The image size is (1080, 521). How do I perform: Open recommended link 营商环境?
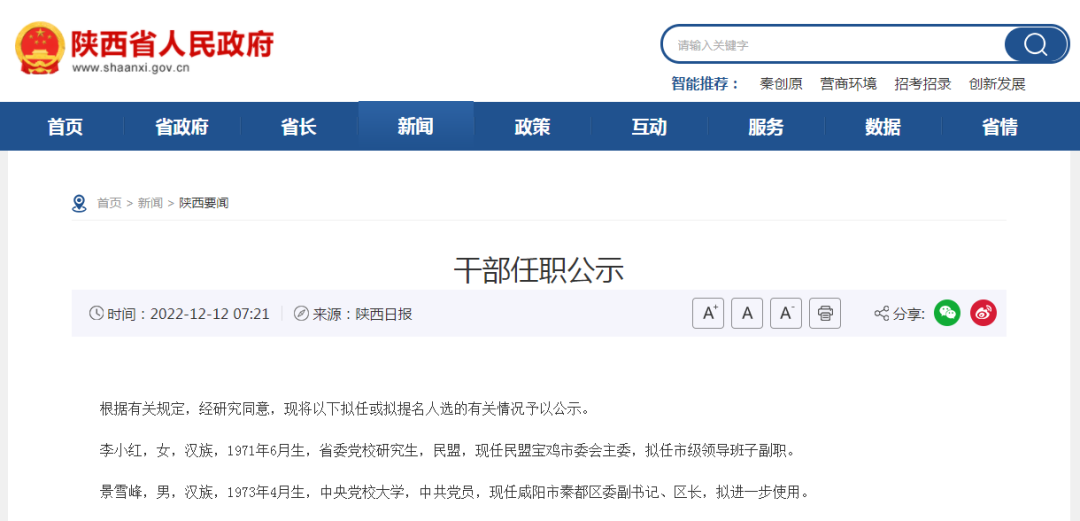point(849,84)
